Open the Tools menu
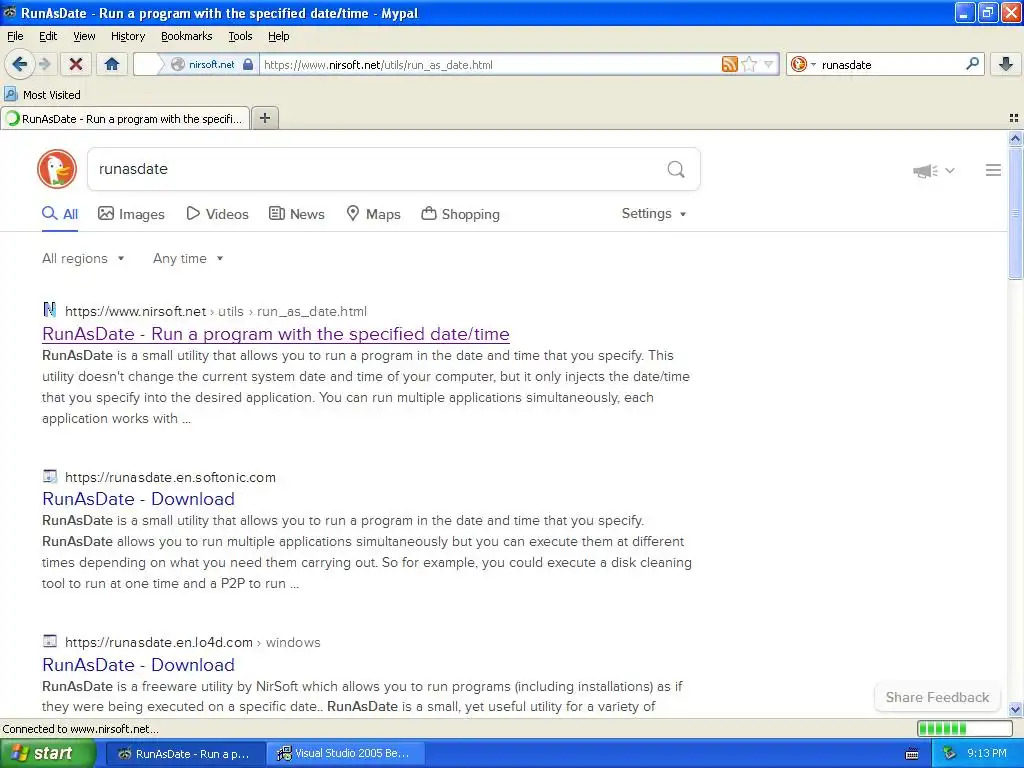This screenshot has height=768, width=1024. point(240,36)
